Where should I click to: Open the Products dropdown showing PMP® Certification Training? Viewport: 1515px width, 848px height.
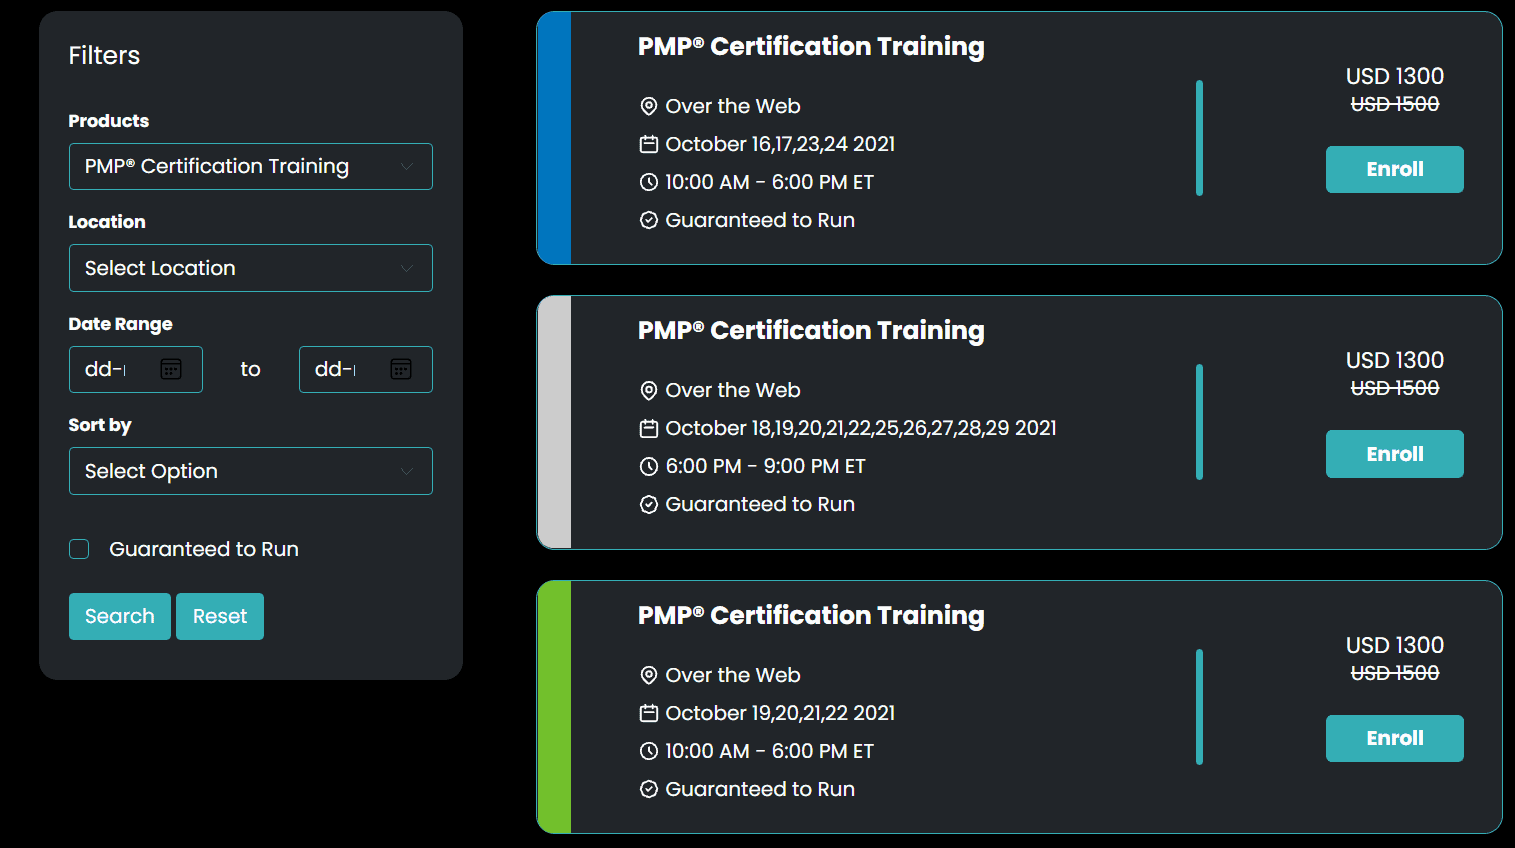coord(251,166)
